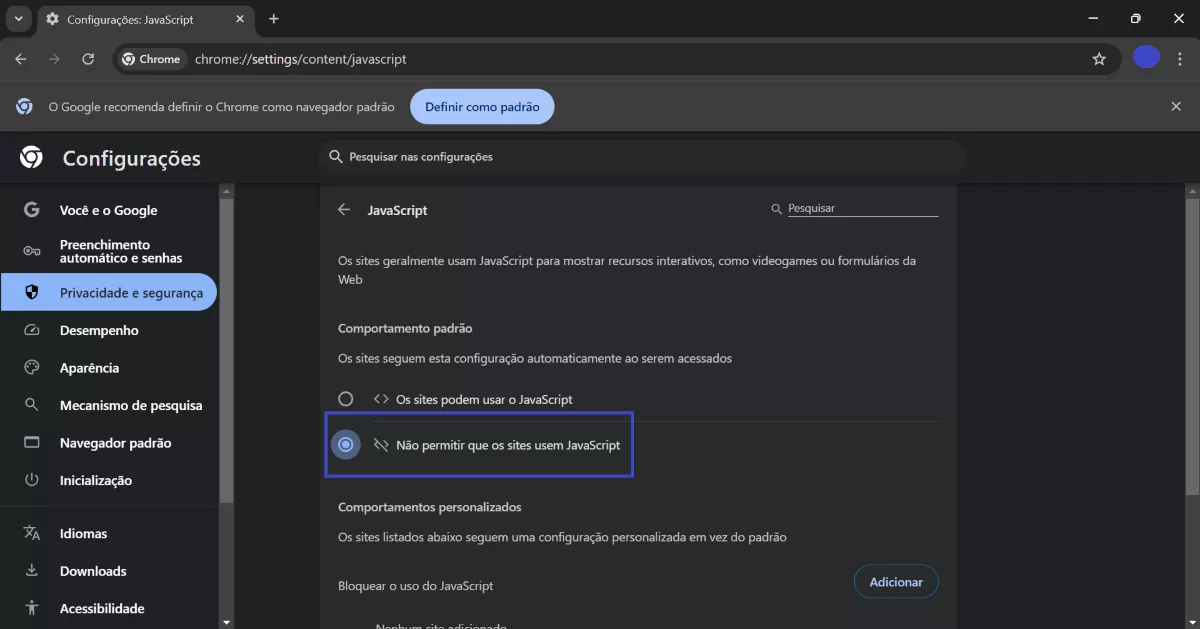Click the Mecanismo de pesquisa magnifier icon
1200x629 pixels.
click(31, 405)
